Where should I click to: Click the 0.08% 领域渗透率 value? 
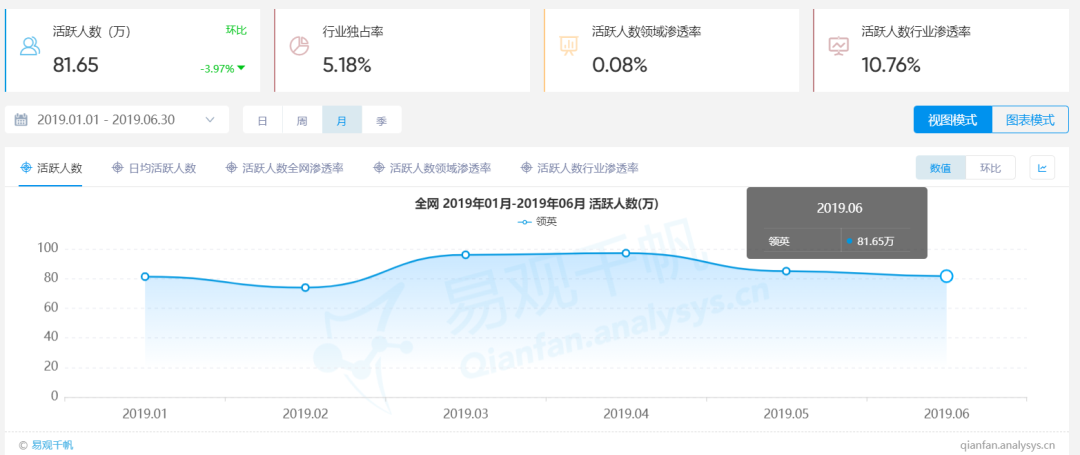[619, 65]
